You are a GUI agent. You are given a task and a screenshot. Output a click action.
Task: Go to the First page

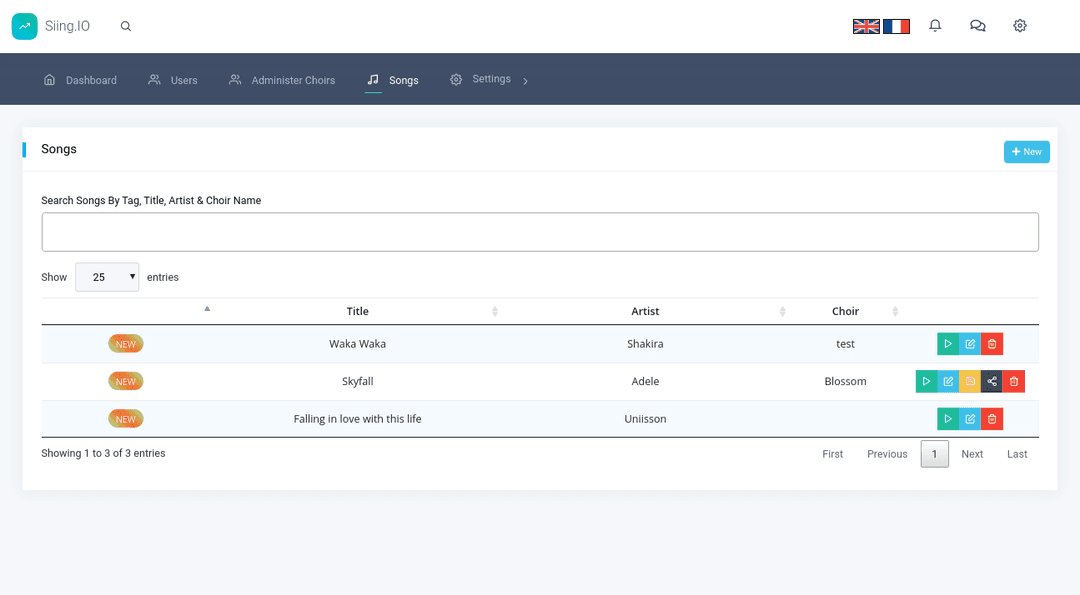832,454
